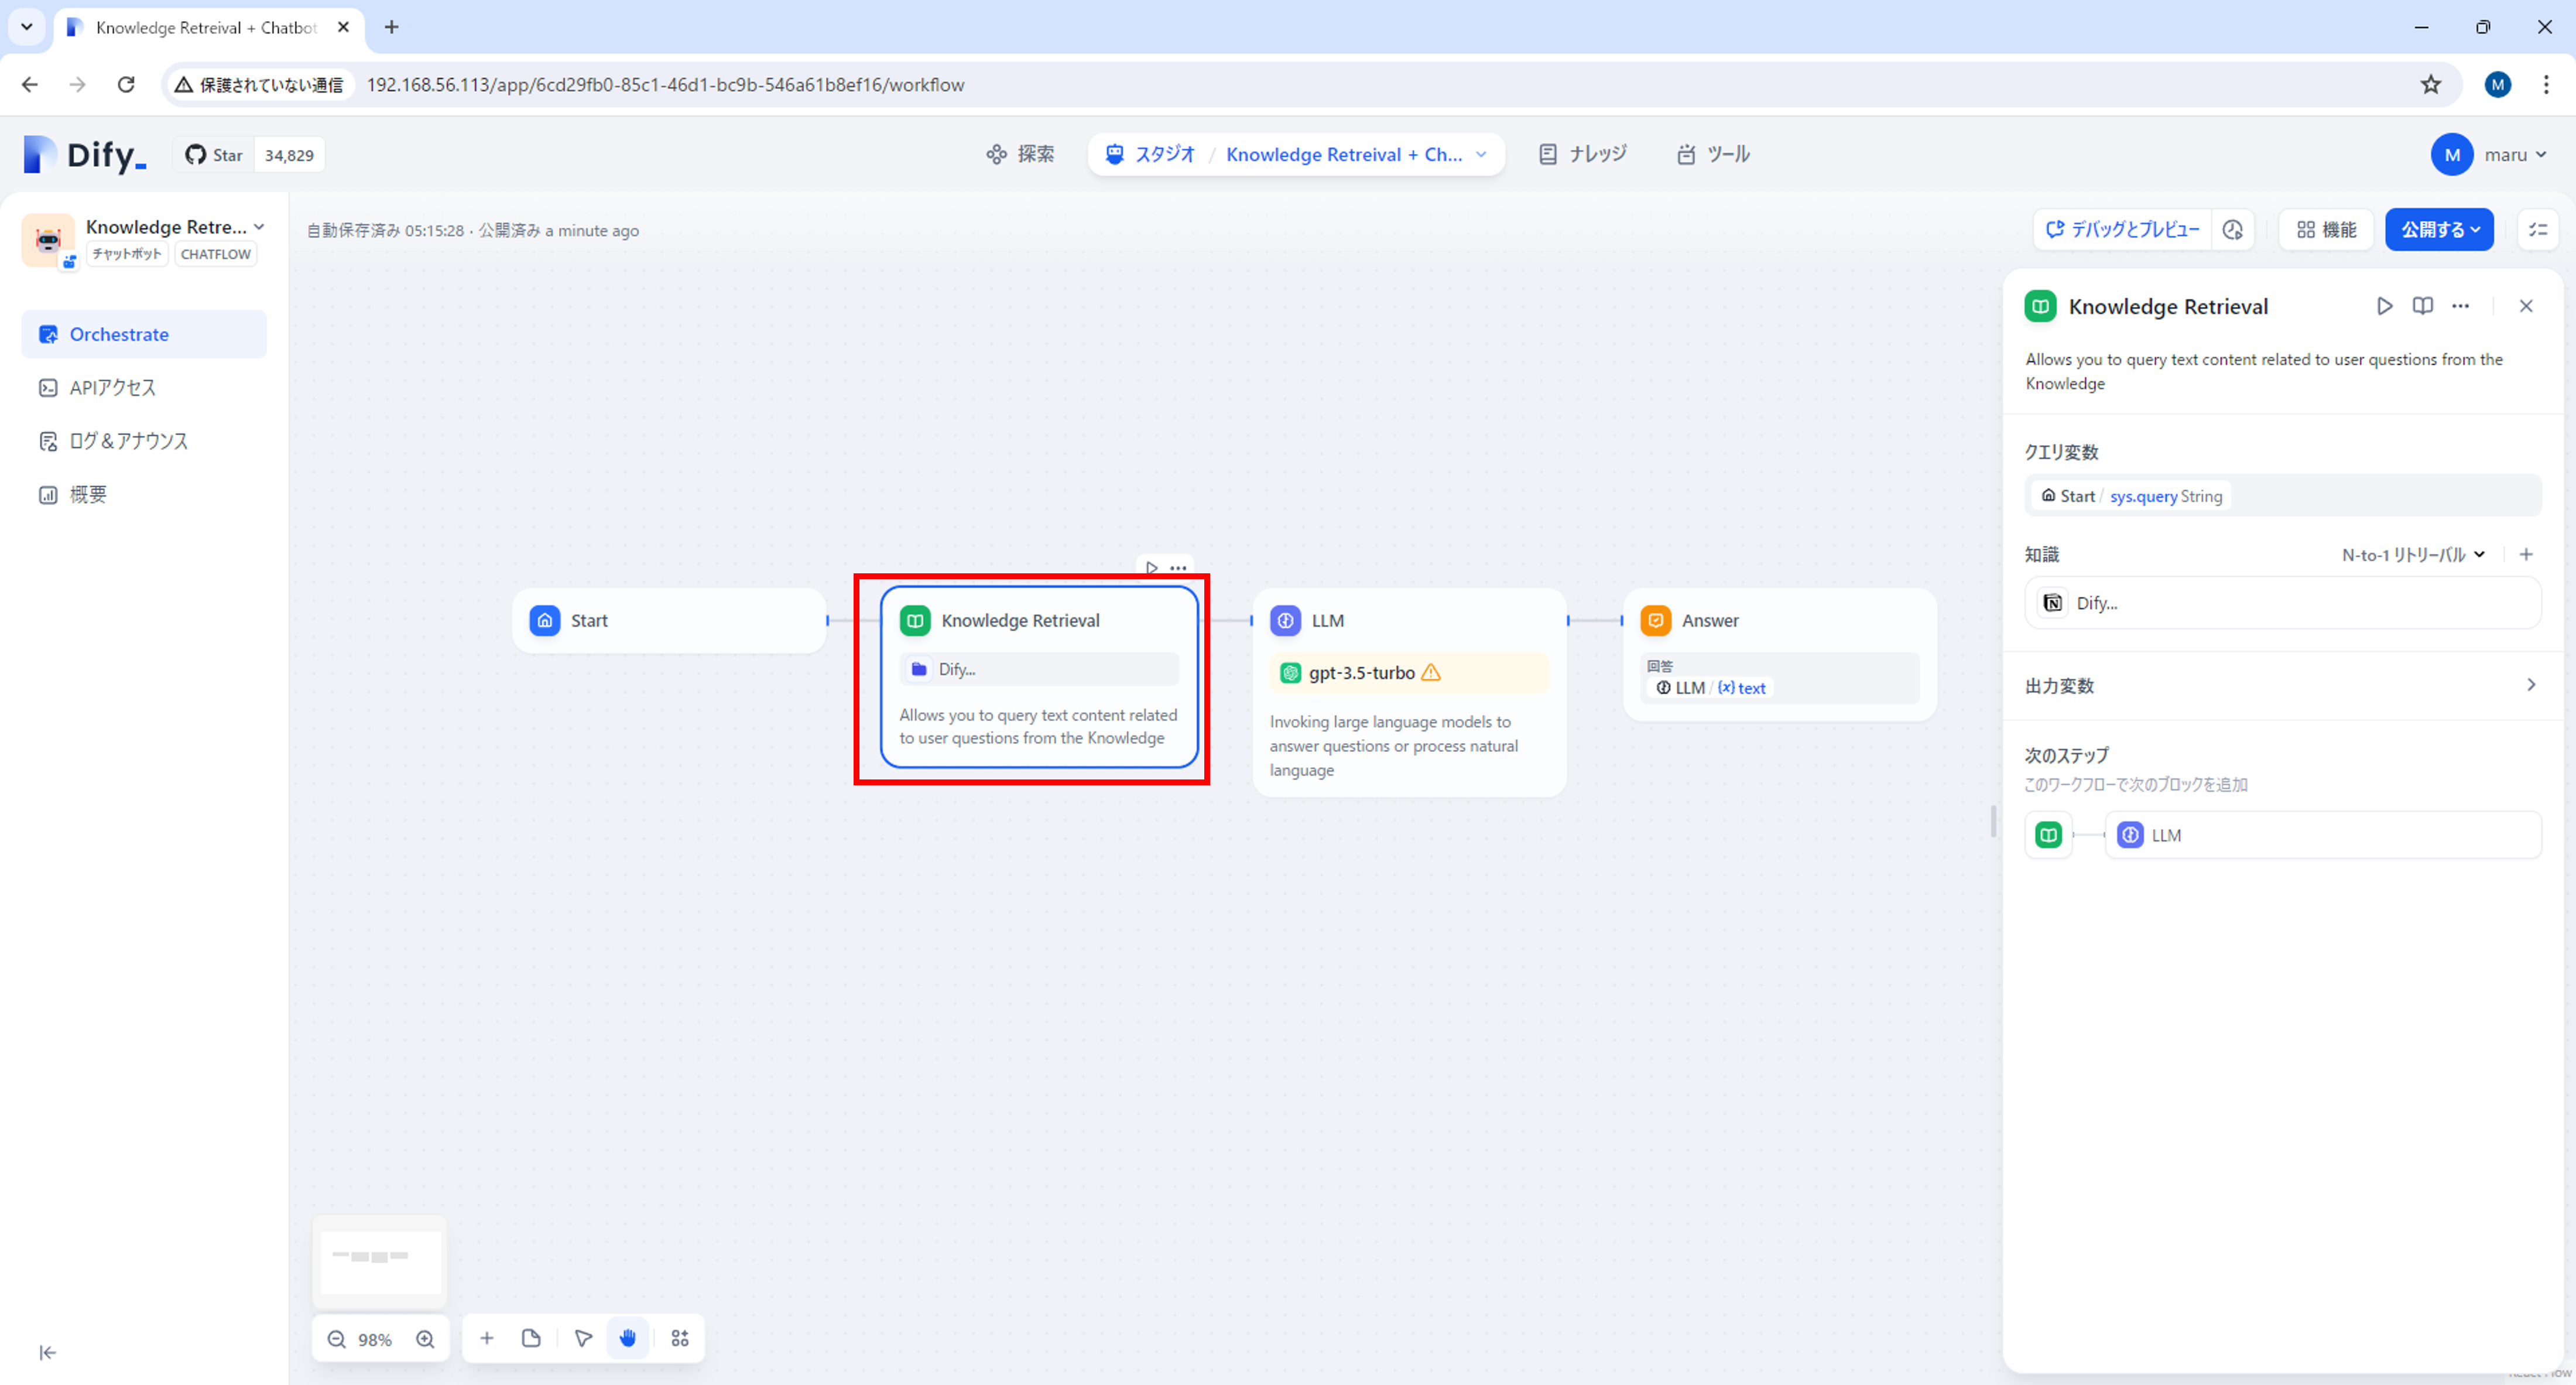This screenshot has height=1385, width=2576.
Task: Open the N-to-1 retrieval mode dropdown
Action: pos(2412,555)
